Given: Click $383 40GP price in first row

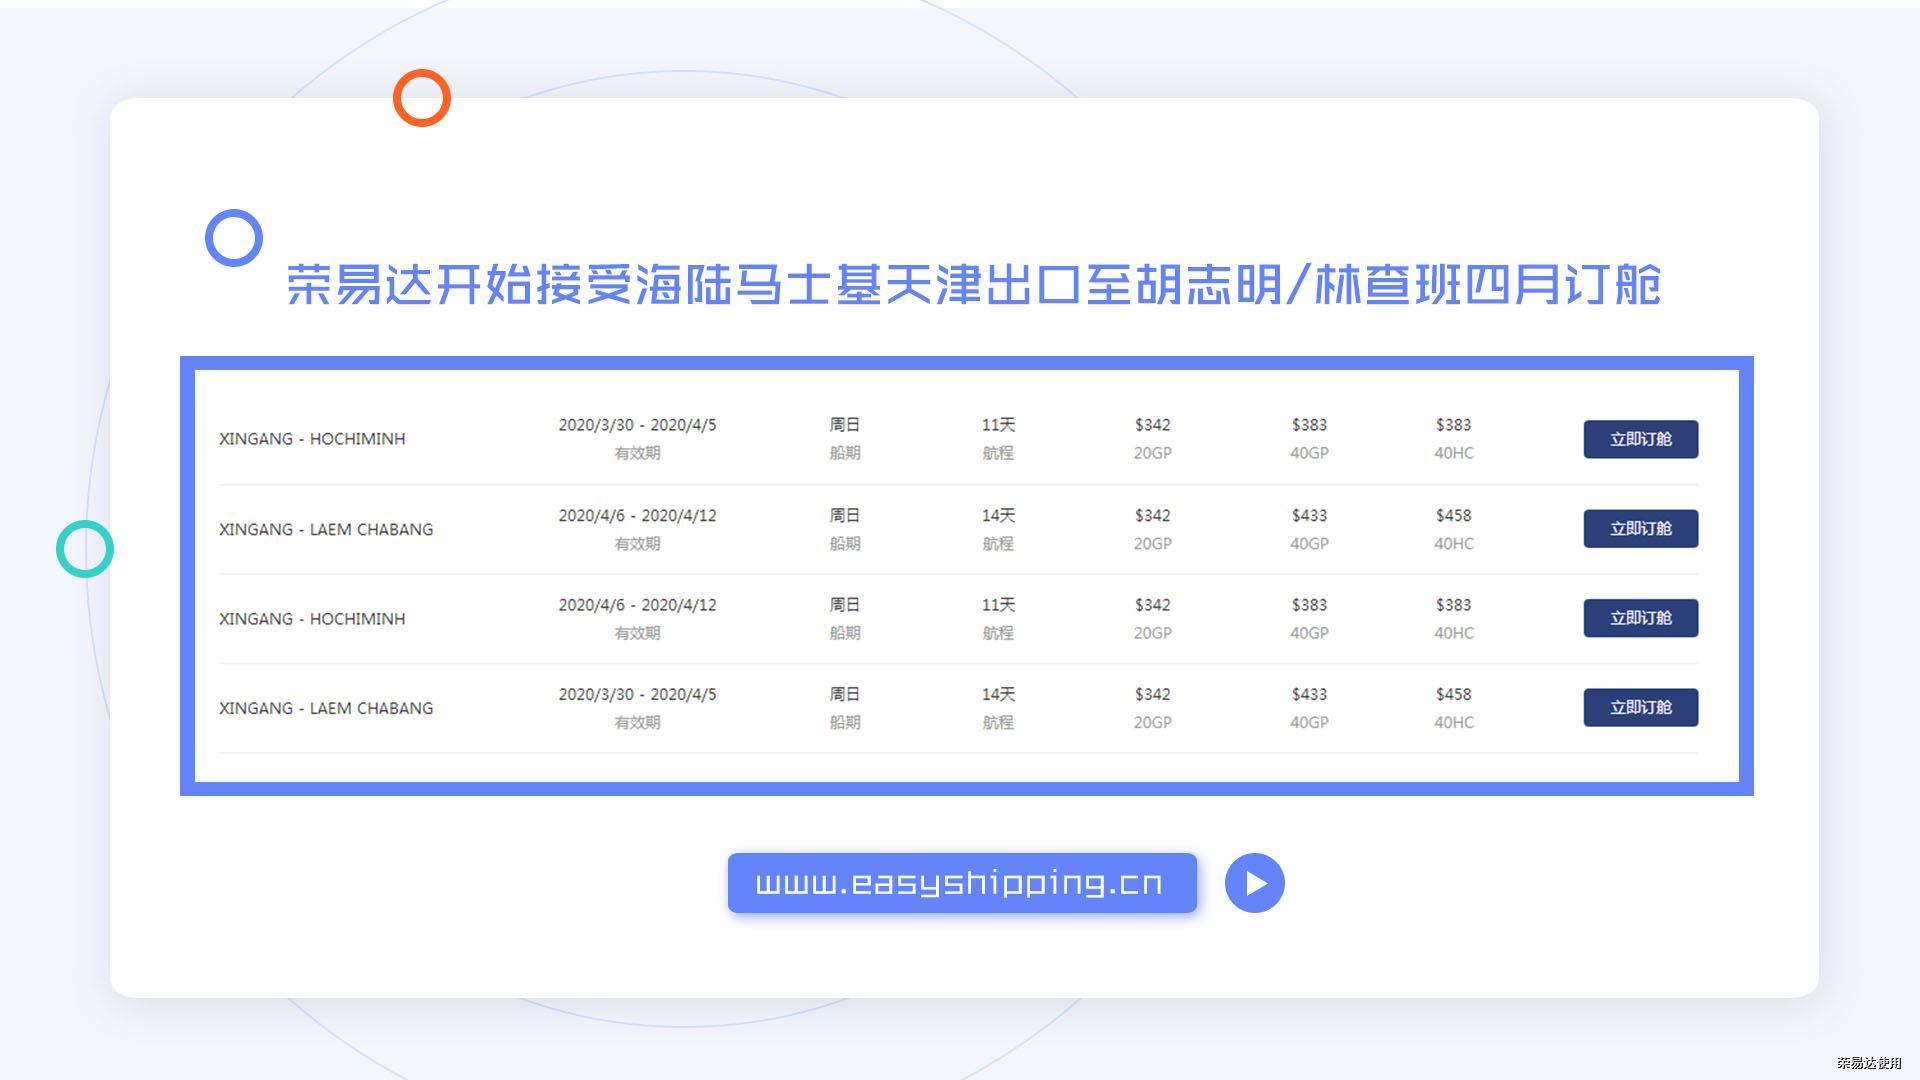Looking at the screenshot, I should pos(1309,425).
